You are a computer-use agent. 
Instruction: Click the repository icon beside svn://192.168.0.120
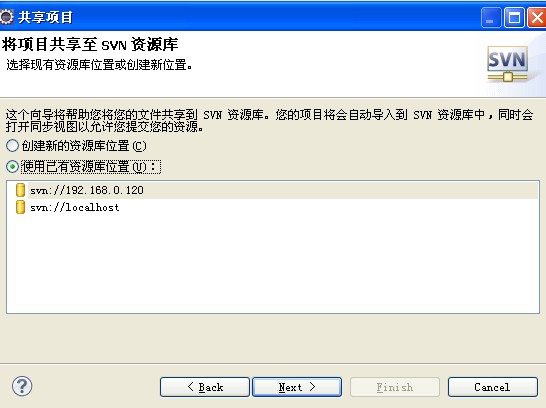(21, 190)
